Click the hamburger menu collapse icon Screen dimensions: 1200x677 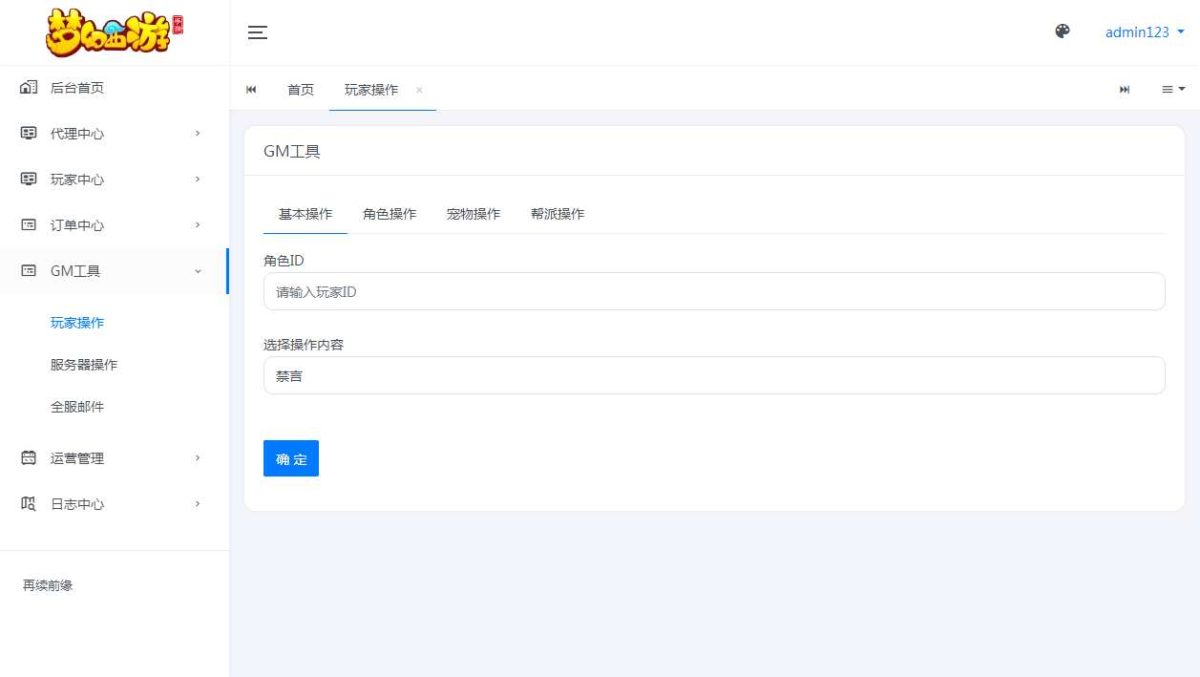[257, 33]
